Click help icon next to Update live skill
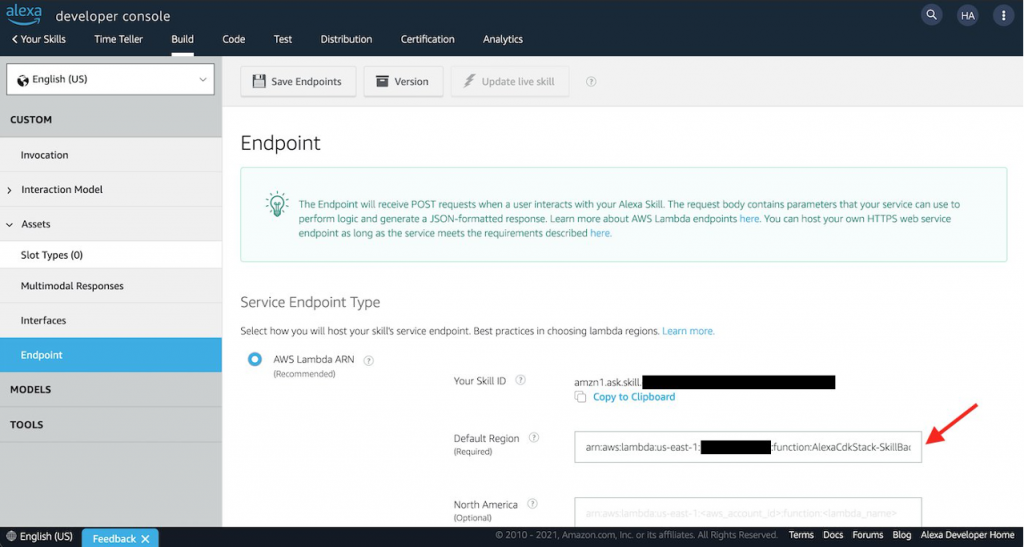The width and height of the screenshot is (1024, 547). tap(591, 82)
